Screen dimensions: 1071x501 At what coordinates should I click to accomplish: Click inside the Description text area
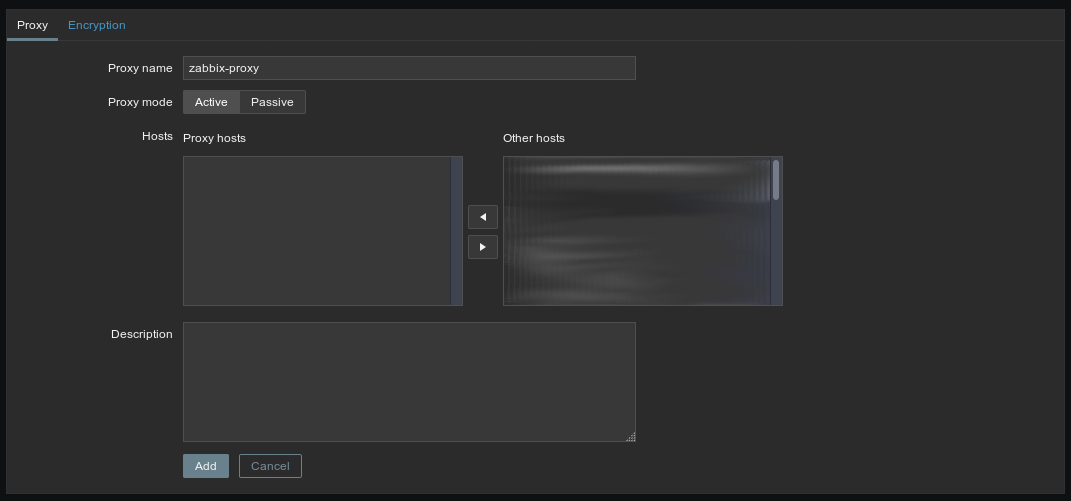coord(409,381)
